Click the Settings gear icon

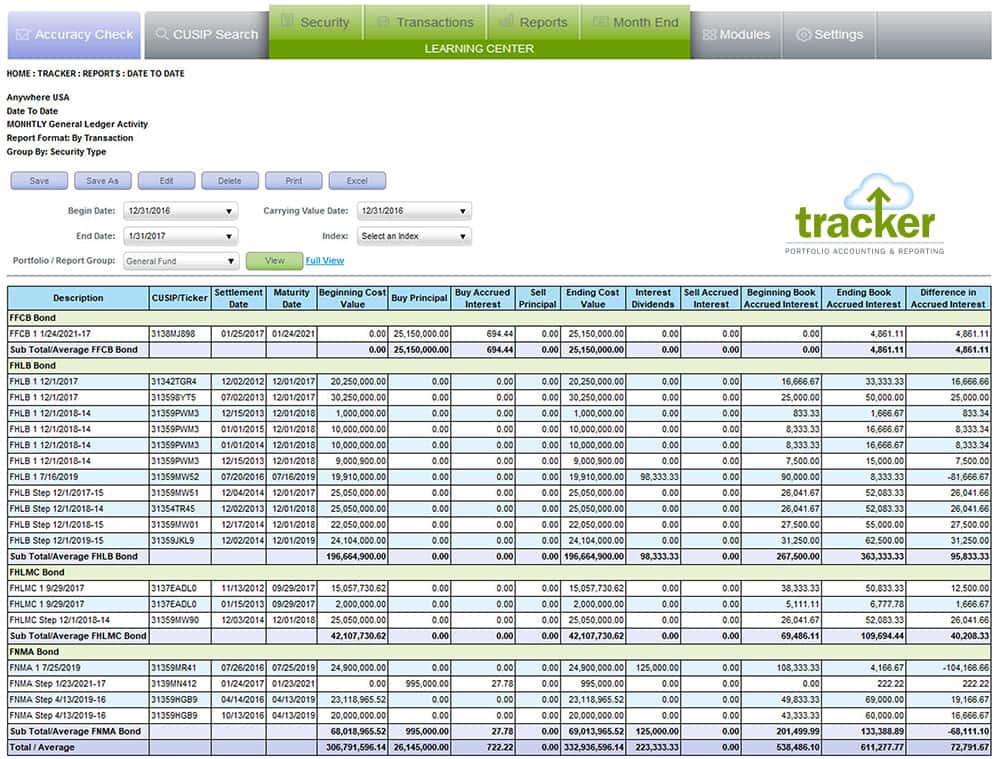[803, 34]
